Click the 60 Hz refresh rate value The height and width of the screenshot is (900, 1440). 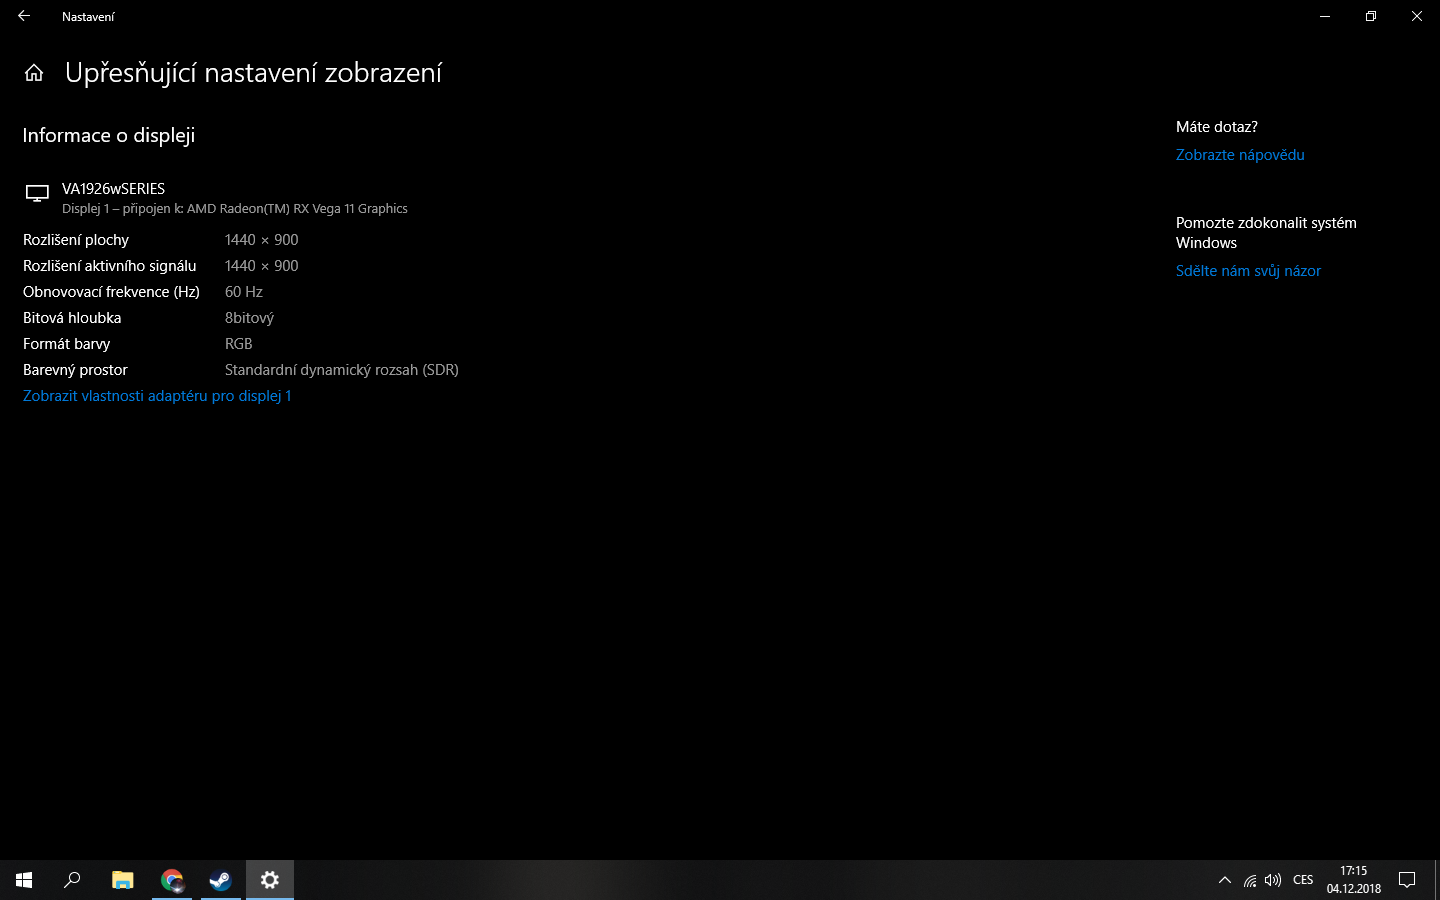pos(244,292)
